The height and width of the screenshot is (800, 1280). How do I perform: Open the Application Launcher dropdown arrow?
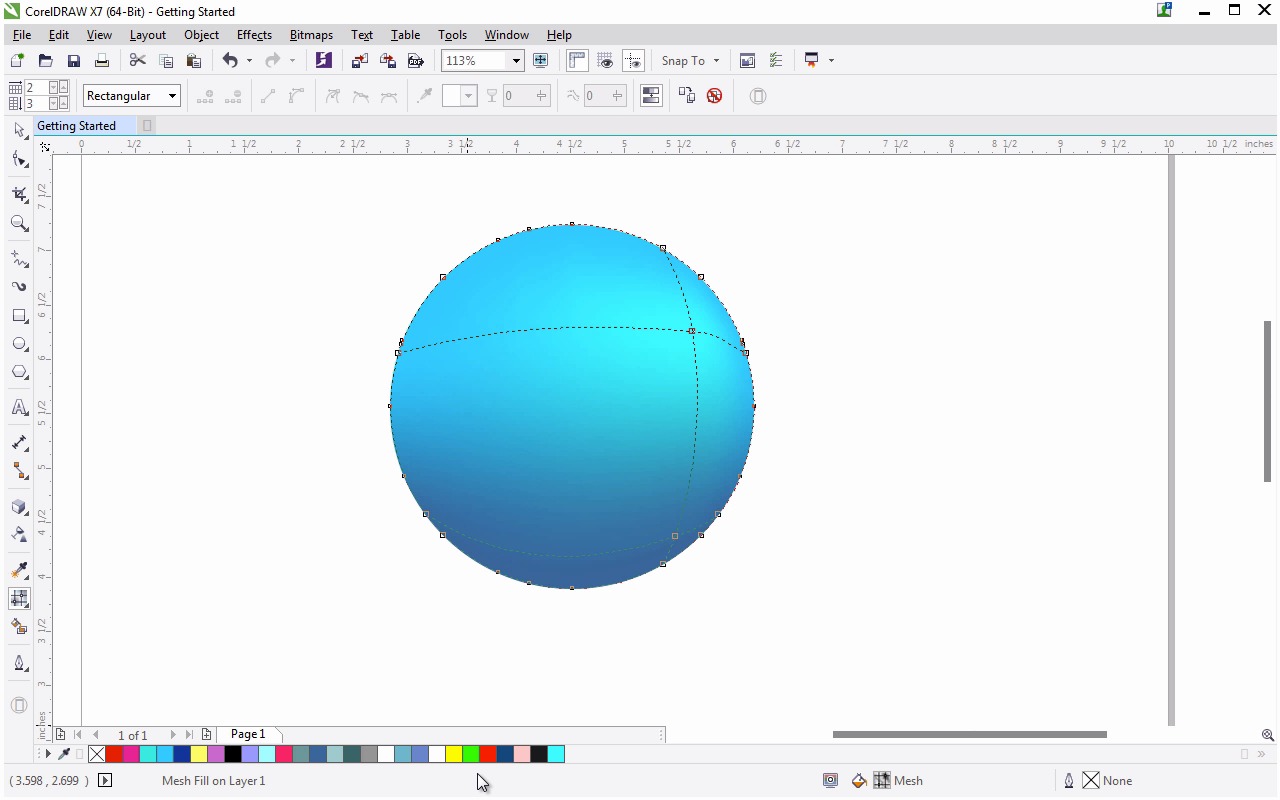pyautogui.click(x=831, y=61)
